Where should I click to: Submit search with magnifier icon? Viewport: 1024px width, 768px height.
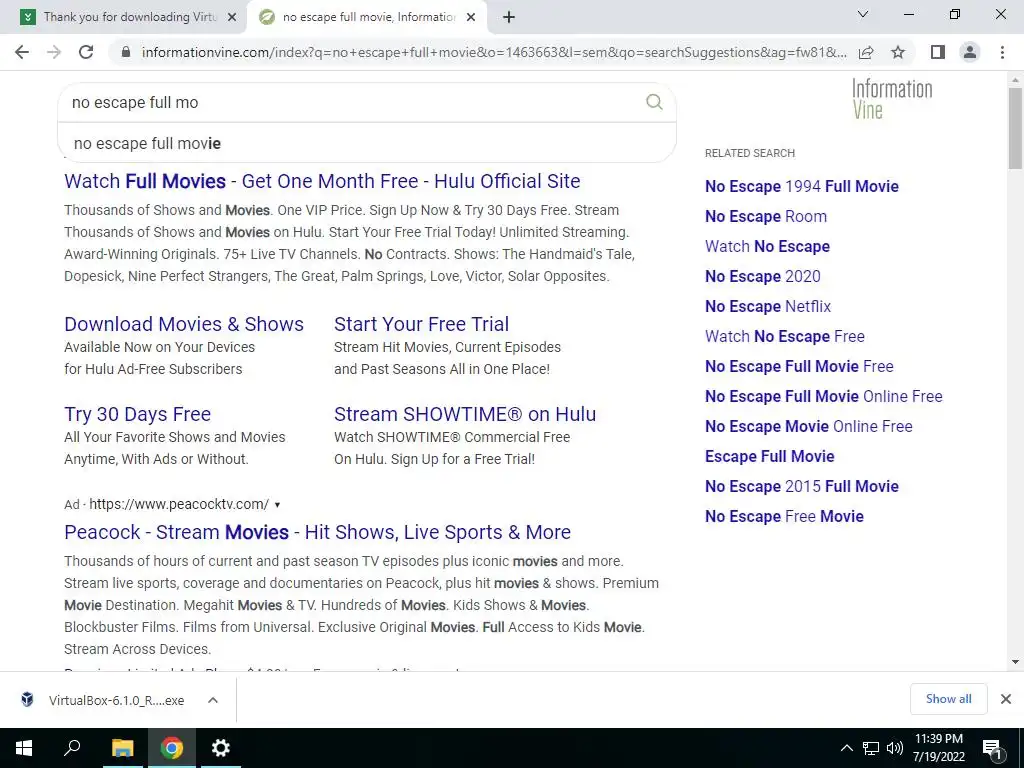654,102
